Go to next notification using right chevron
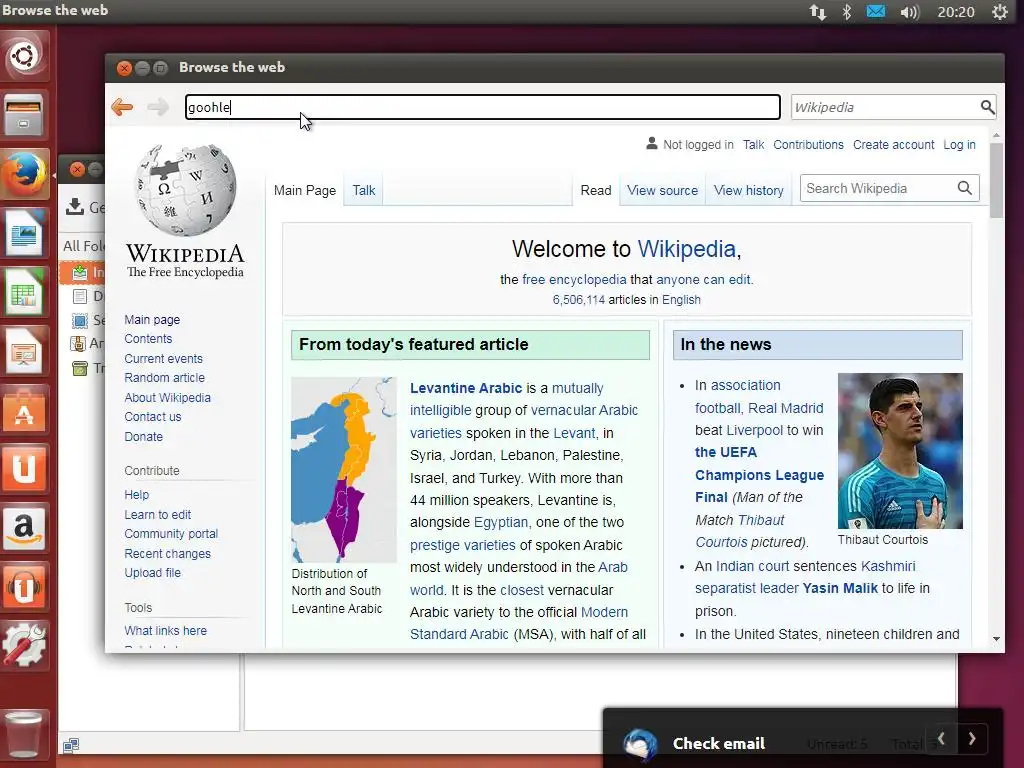 [972, 739]
